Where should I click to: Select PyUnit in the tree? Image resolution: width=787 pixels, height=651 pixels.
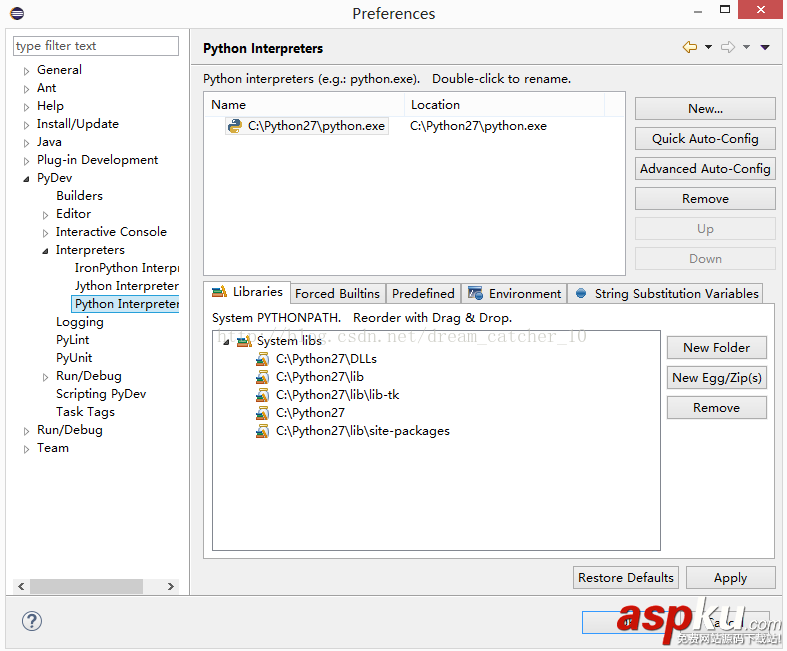point(74,358)
